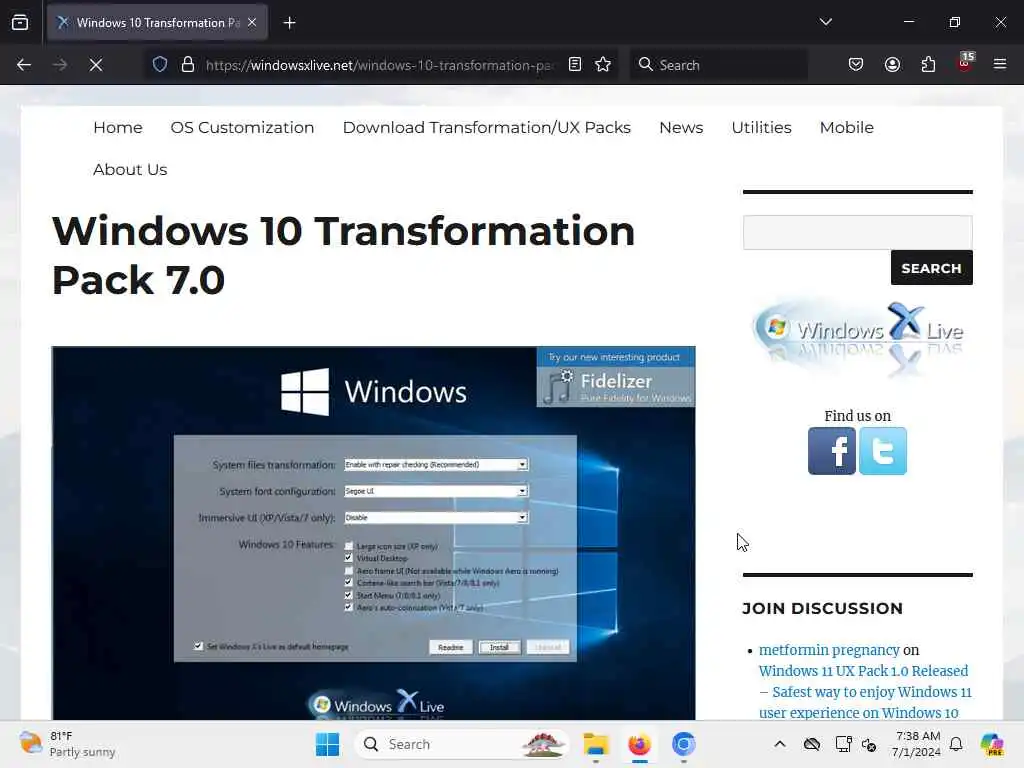Viewport: 1024px width, 768px height.
Task: Open the Copilot preview icon
Action: (992, 744)
